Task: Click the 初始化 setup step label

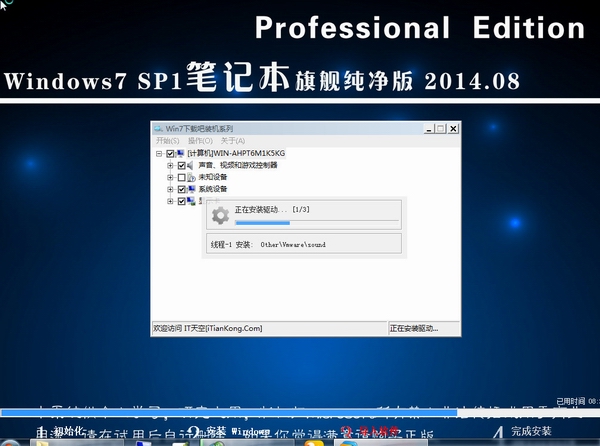Action: point(67,431)
